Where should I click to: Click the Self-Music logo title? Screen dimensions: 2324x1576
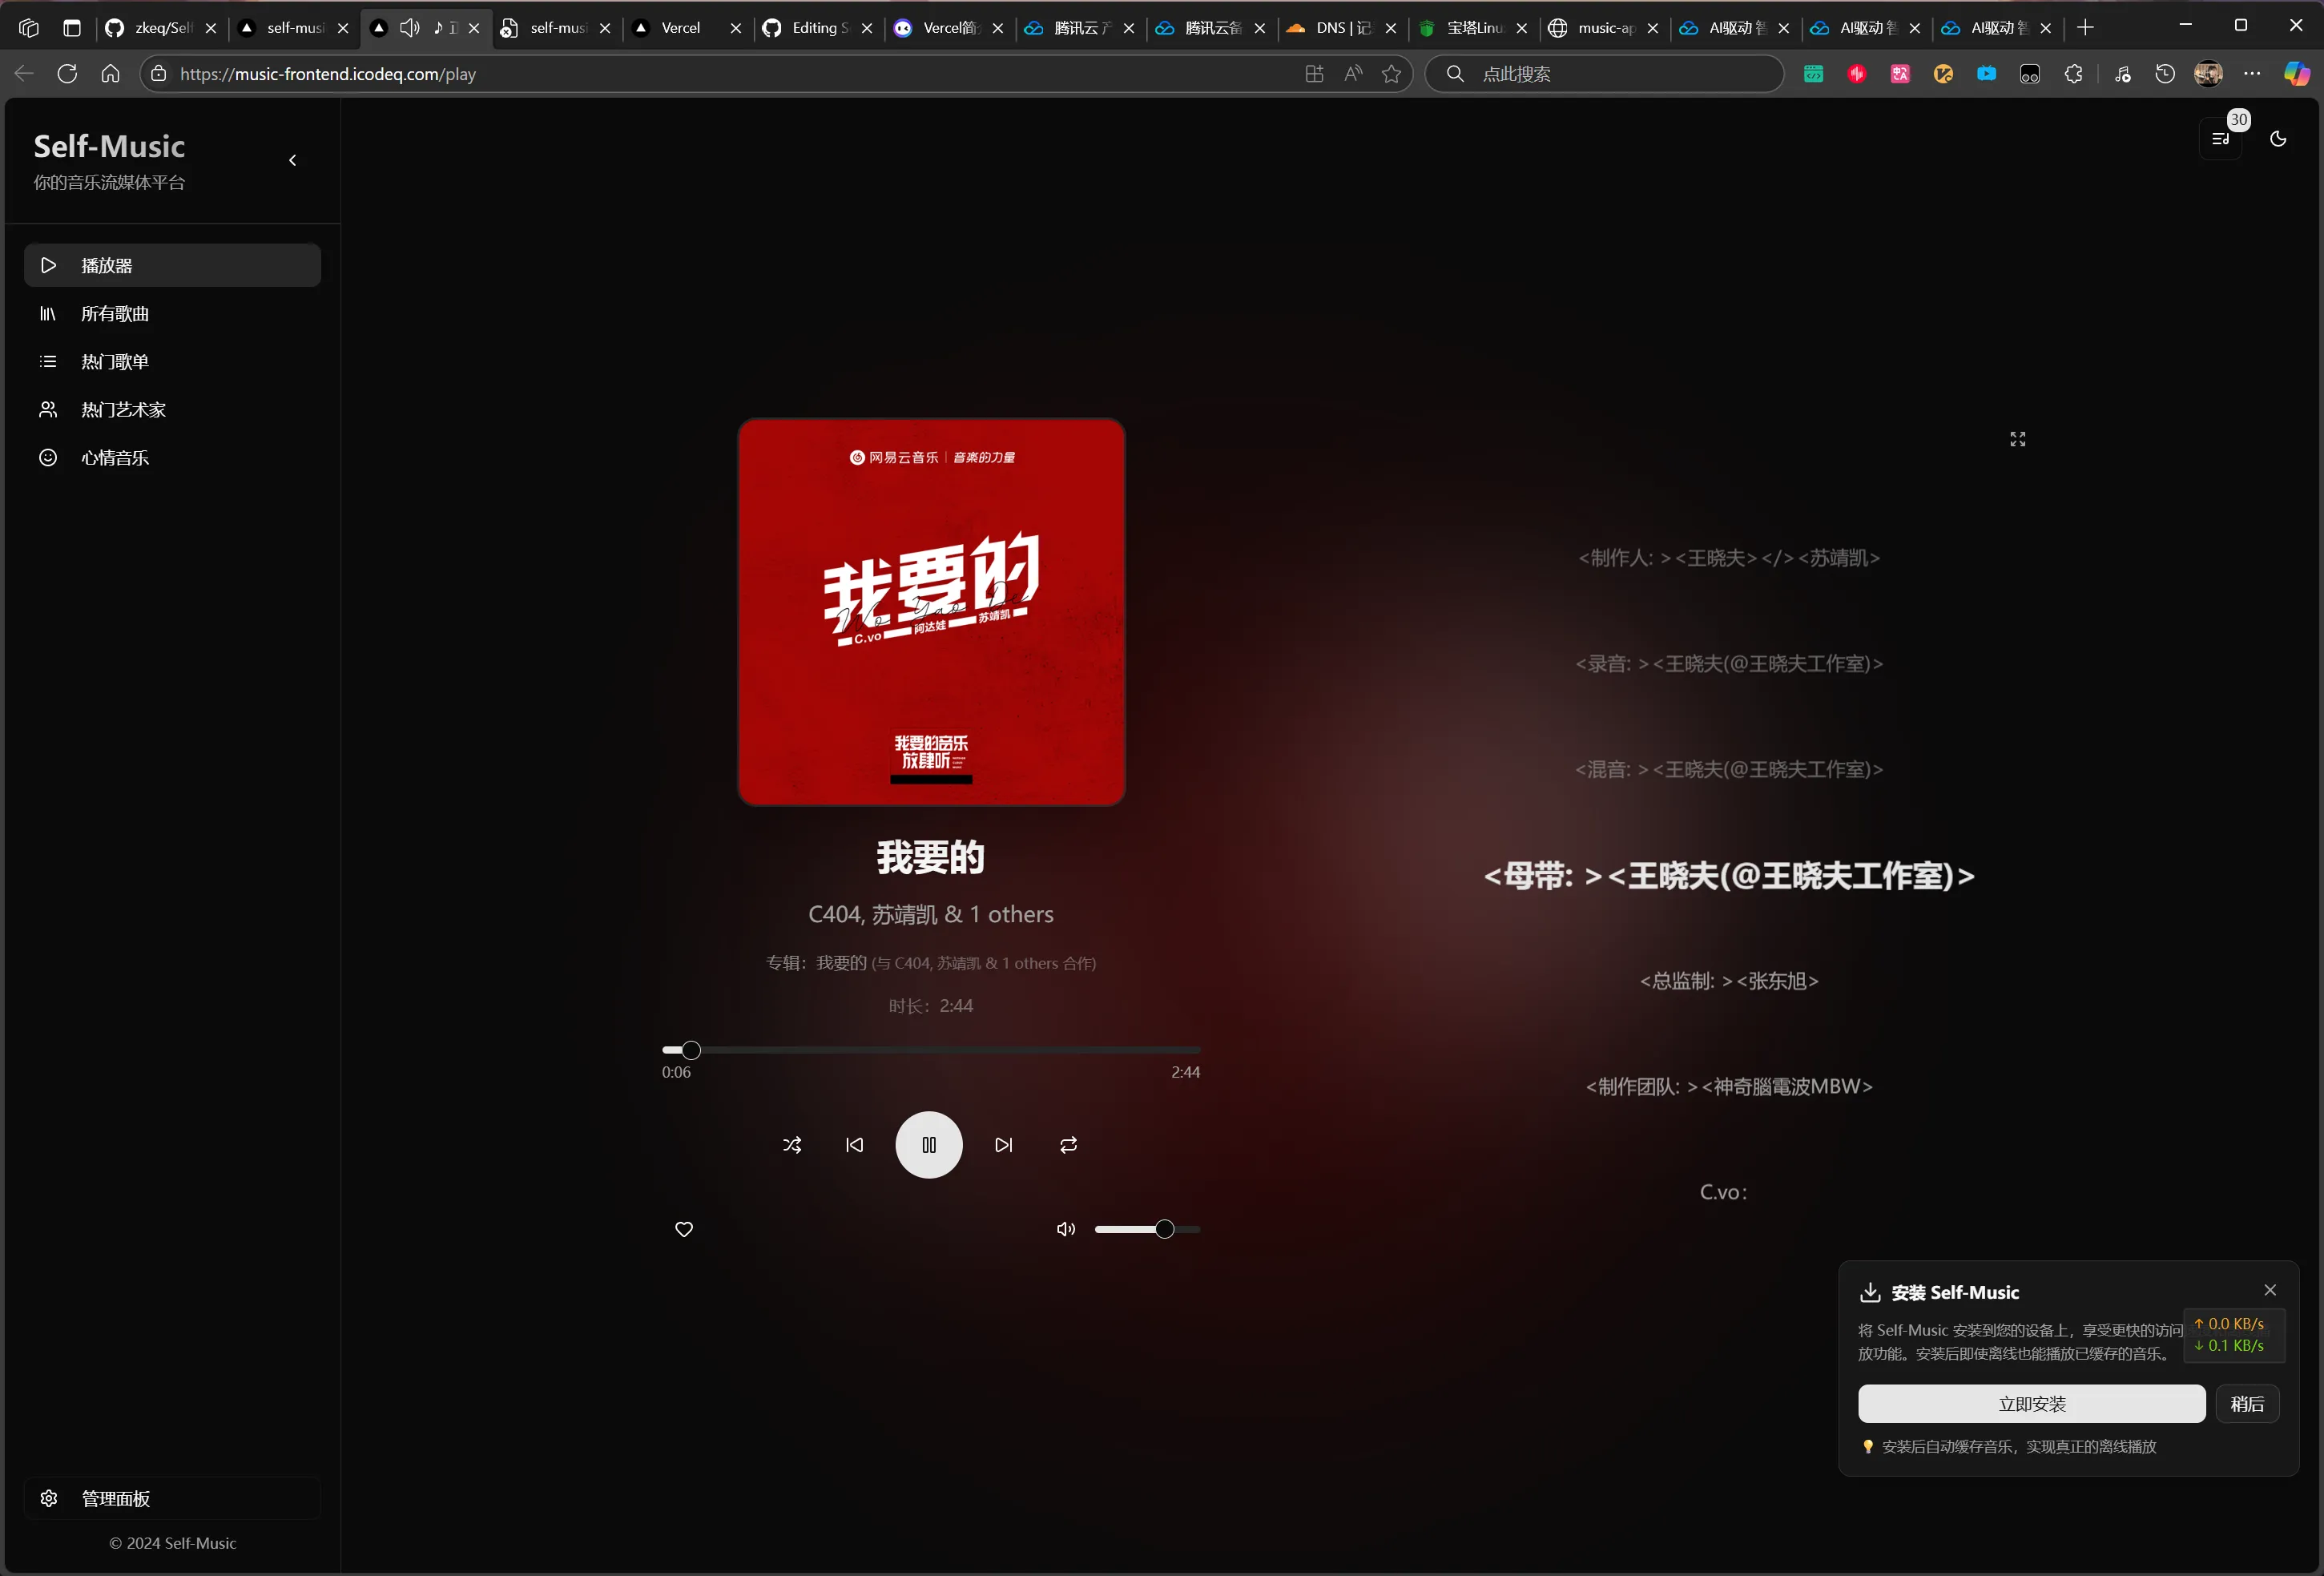point(109,146)
